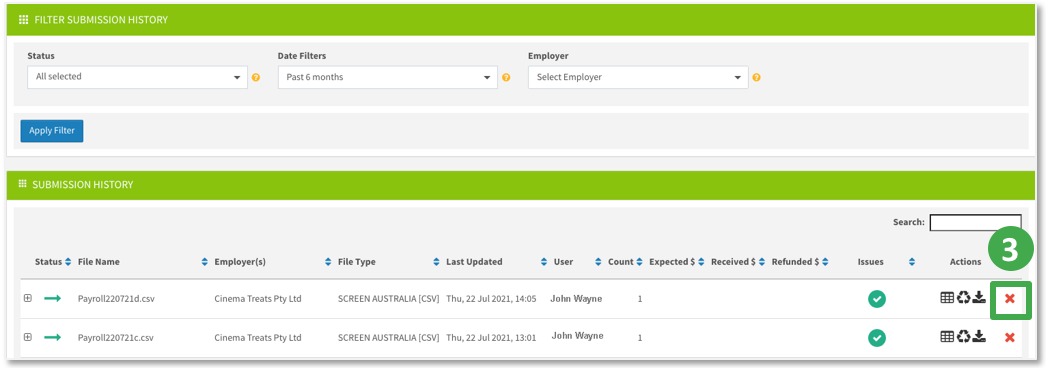Open table view for Payroll220721c.csv

coord(947,337)
